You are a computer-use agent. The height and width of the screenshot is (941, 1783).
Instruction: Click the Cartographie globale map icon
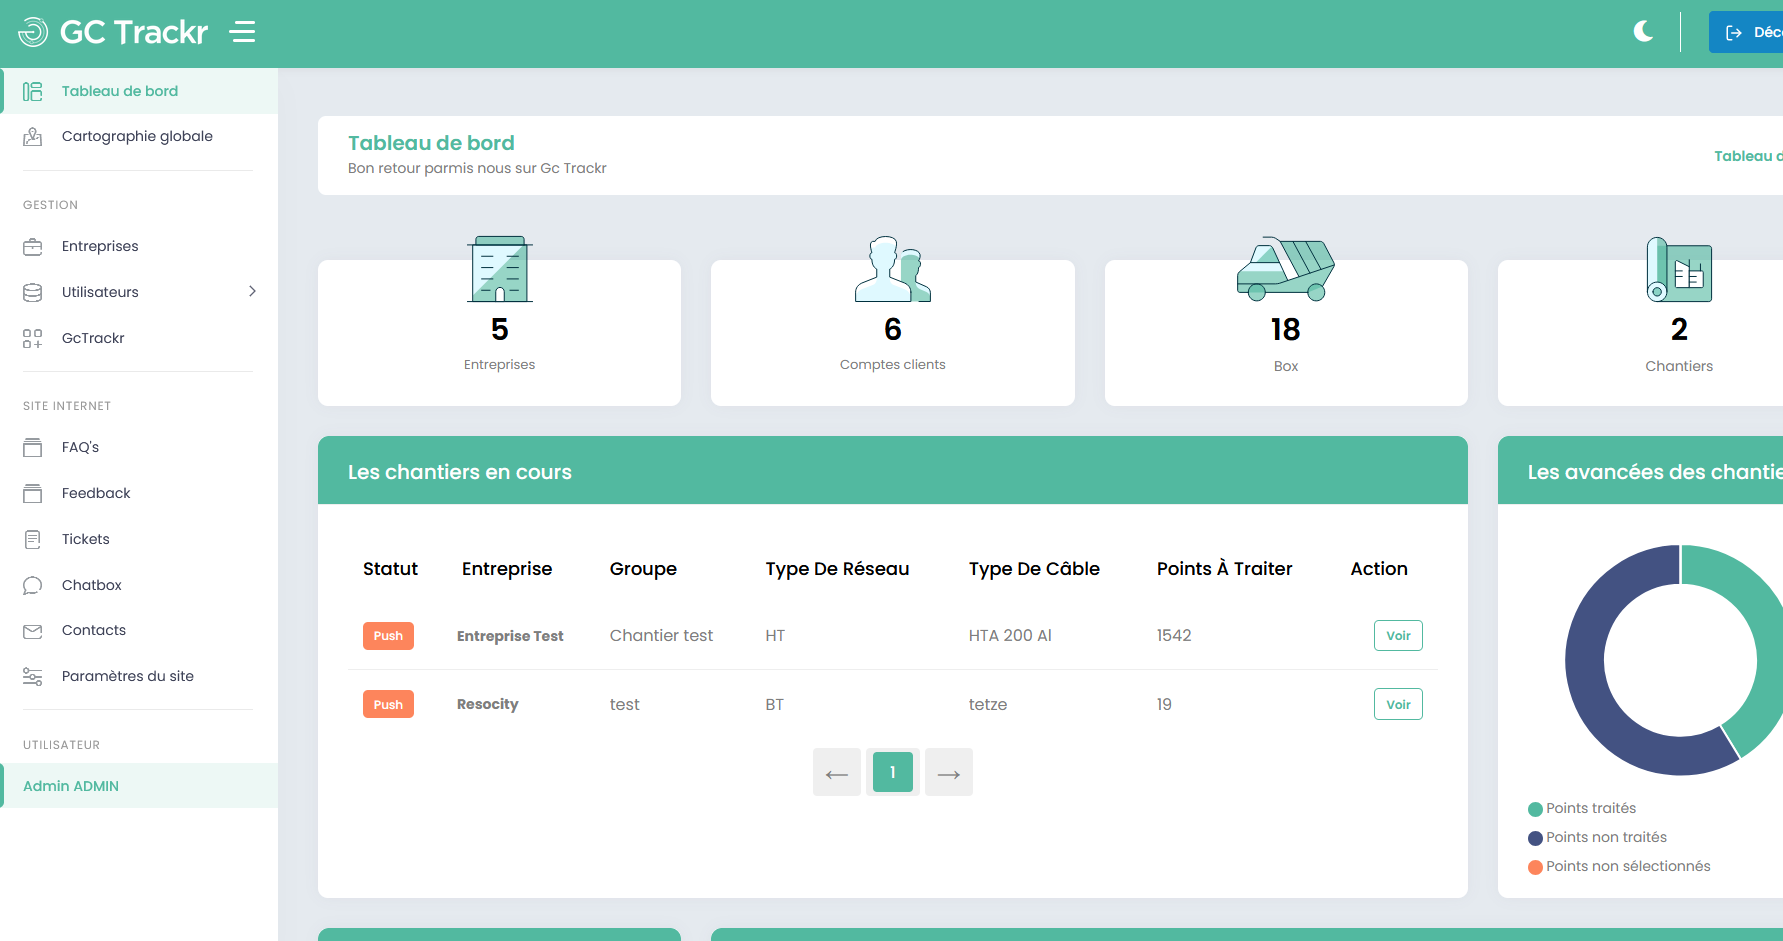(x=33, y=137)
